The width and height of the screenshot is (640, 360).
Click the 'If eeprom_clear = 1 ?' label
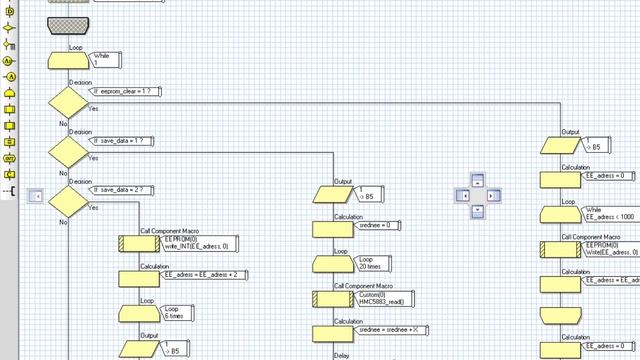point(125,91)
